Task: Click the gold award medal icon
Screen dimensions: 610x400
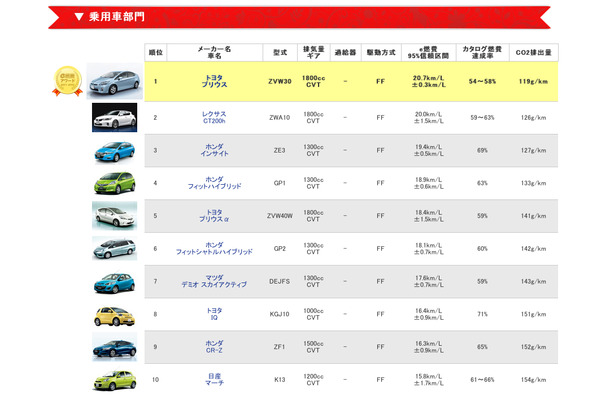Action: point(68,81)
